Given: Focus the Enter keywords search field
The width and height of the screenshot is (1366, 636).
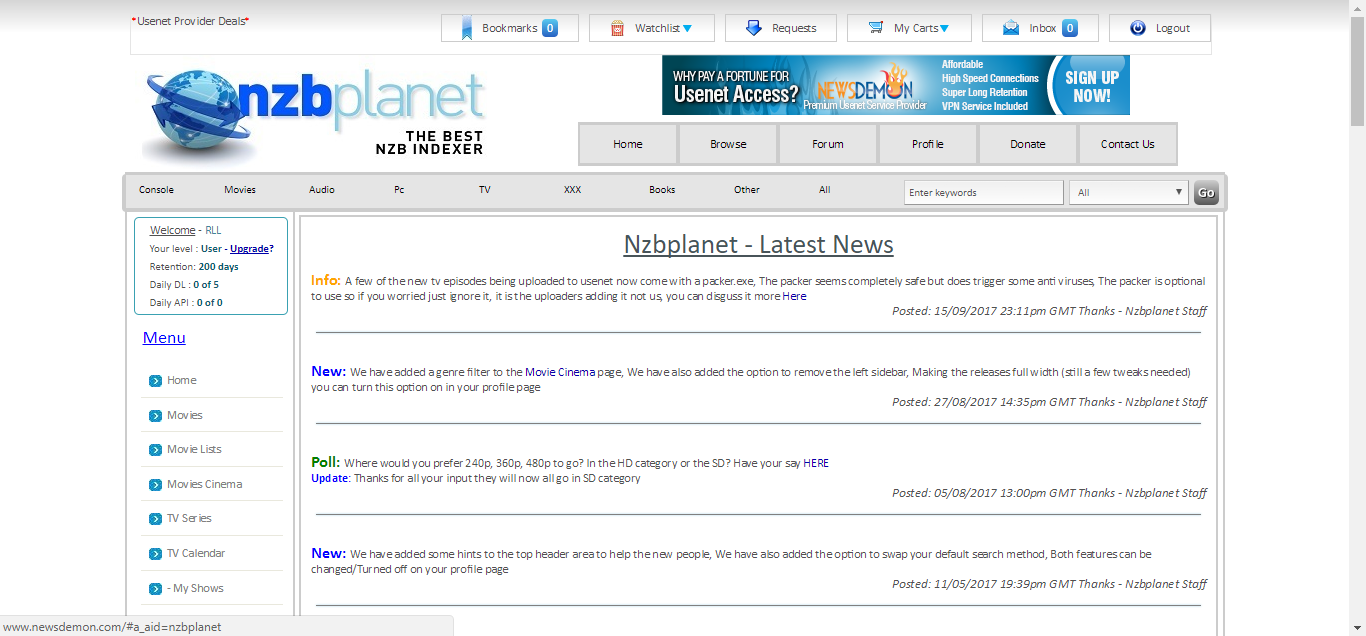Looking at the screenshot, I should click(984, 192).
